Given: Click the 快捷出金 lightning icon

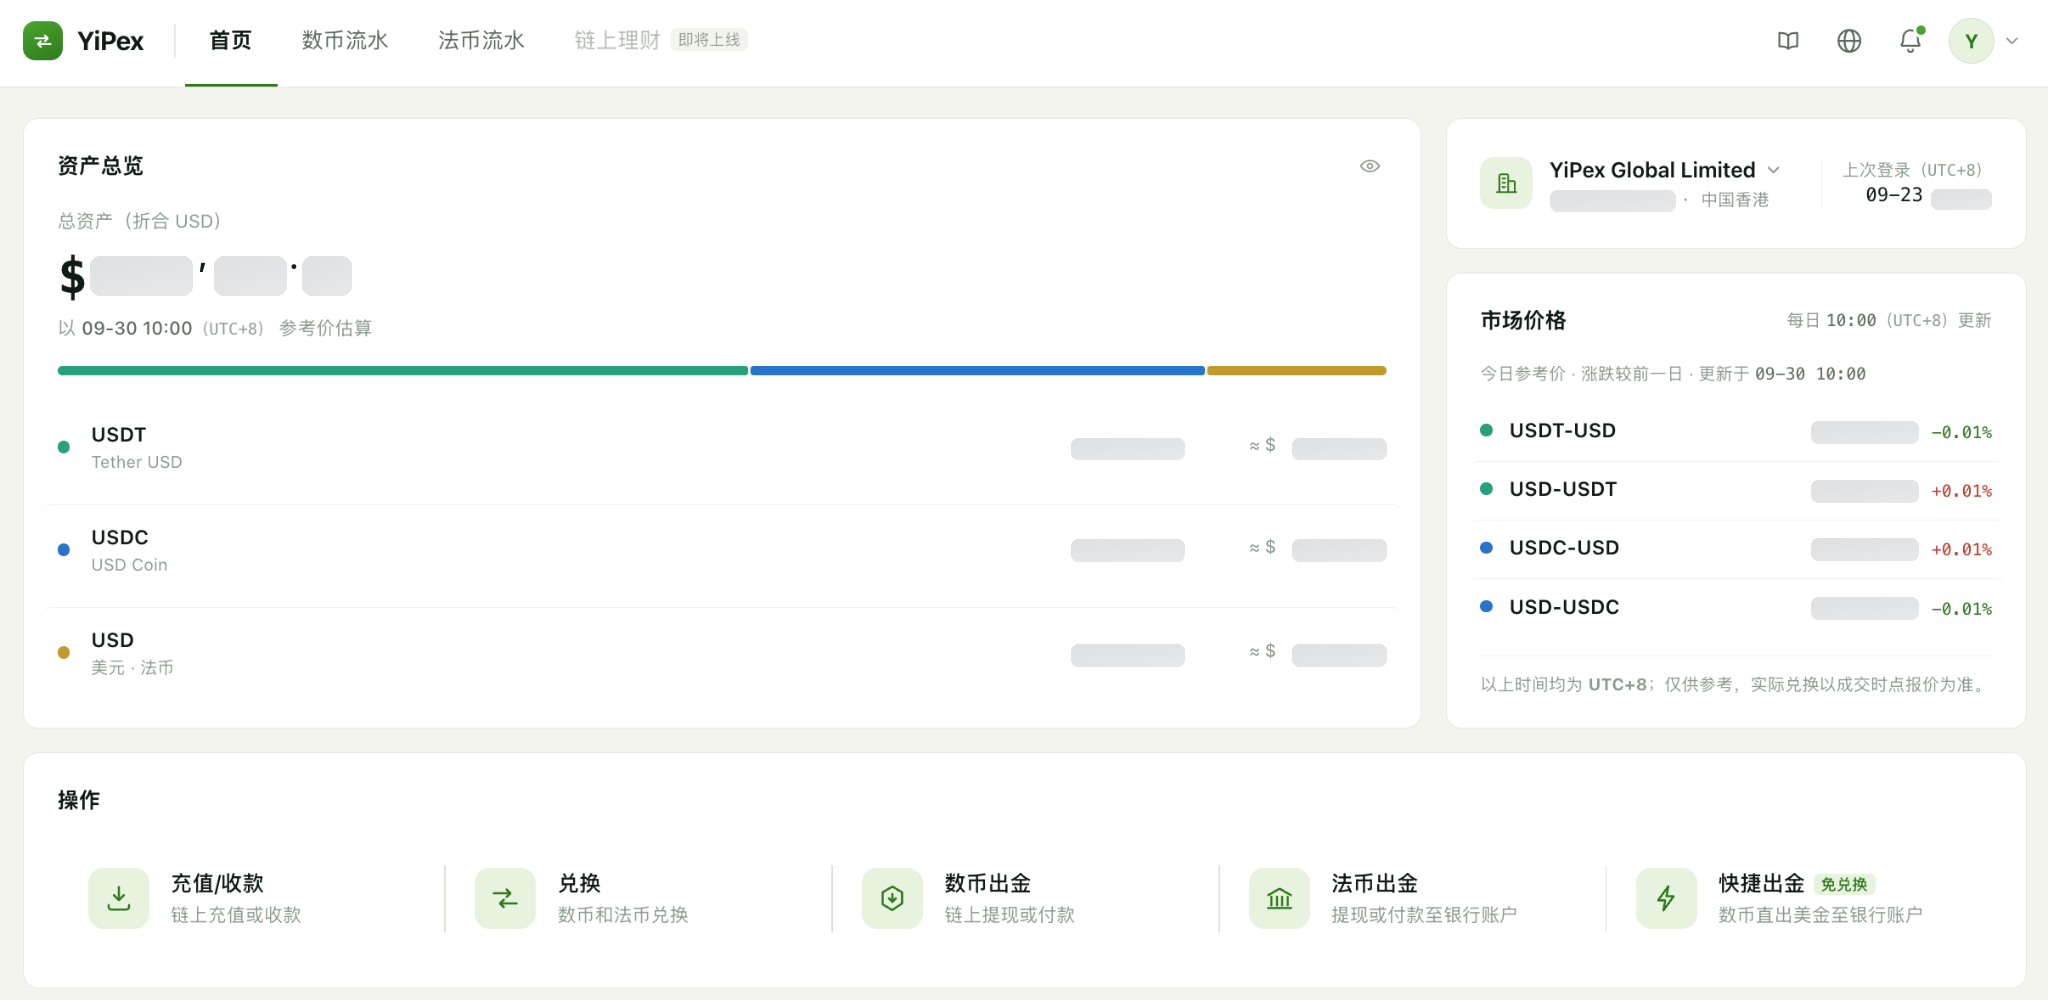Looking at the screenshot, I should click(1666, 898).
